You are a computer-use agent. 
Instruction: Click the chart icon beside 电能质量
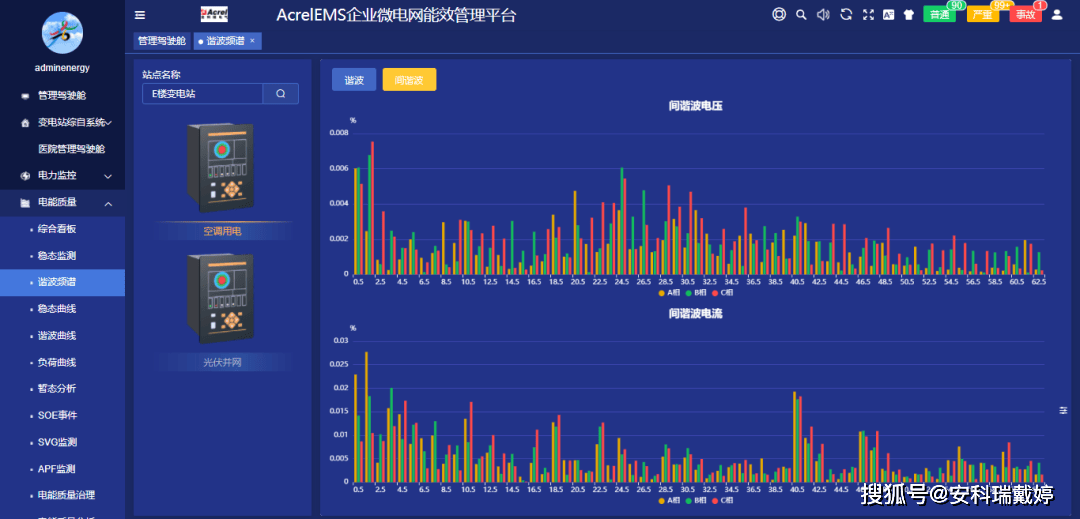[x=25, y=203]
